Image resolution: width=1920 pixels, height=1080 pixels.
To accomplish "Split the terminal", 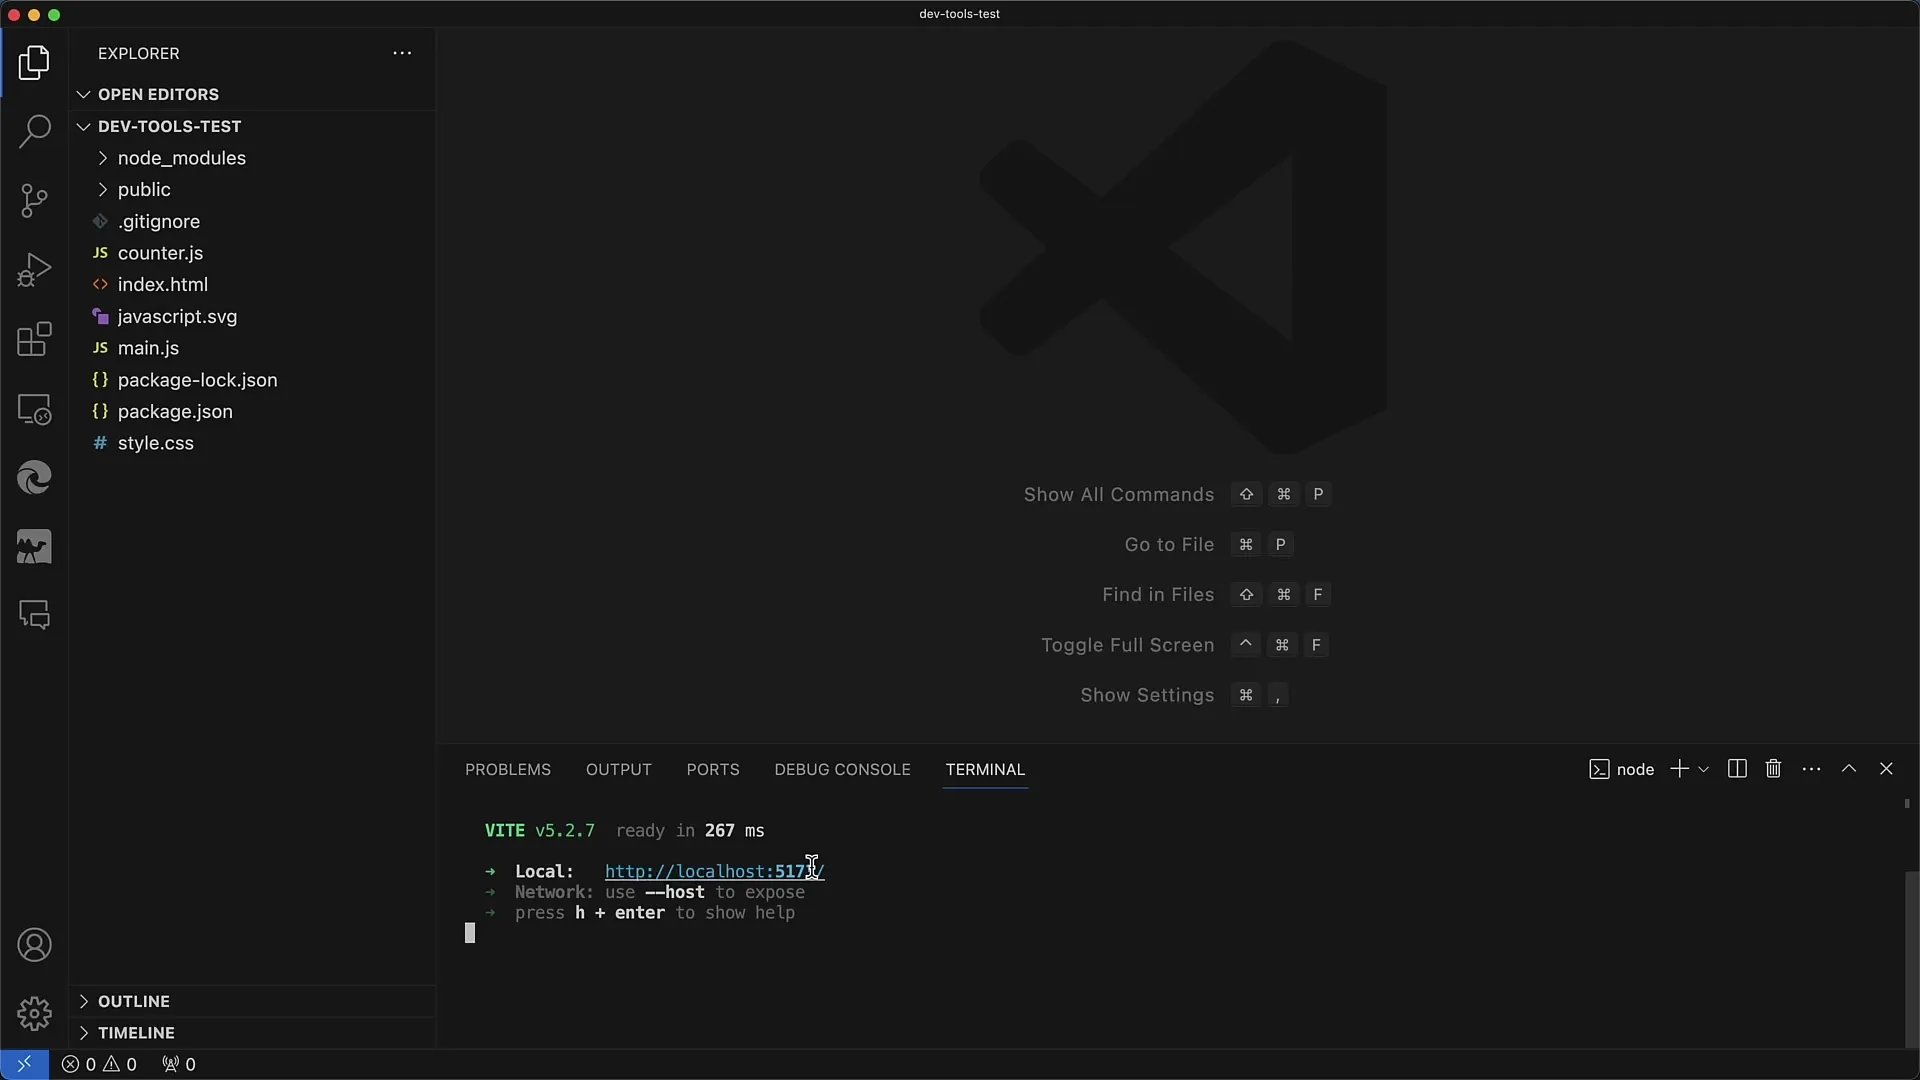I will [1737, 769].
